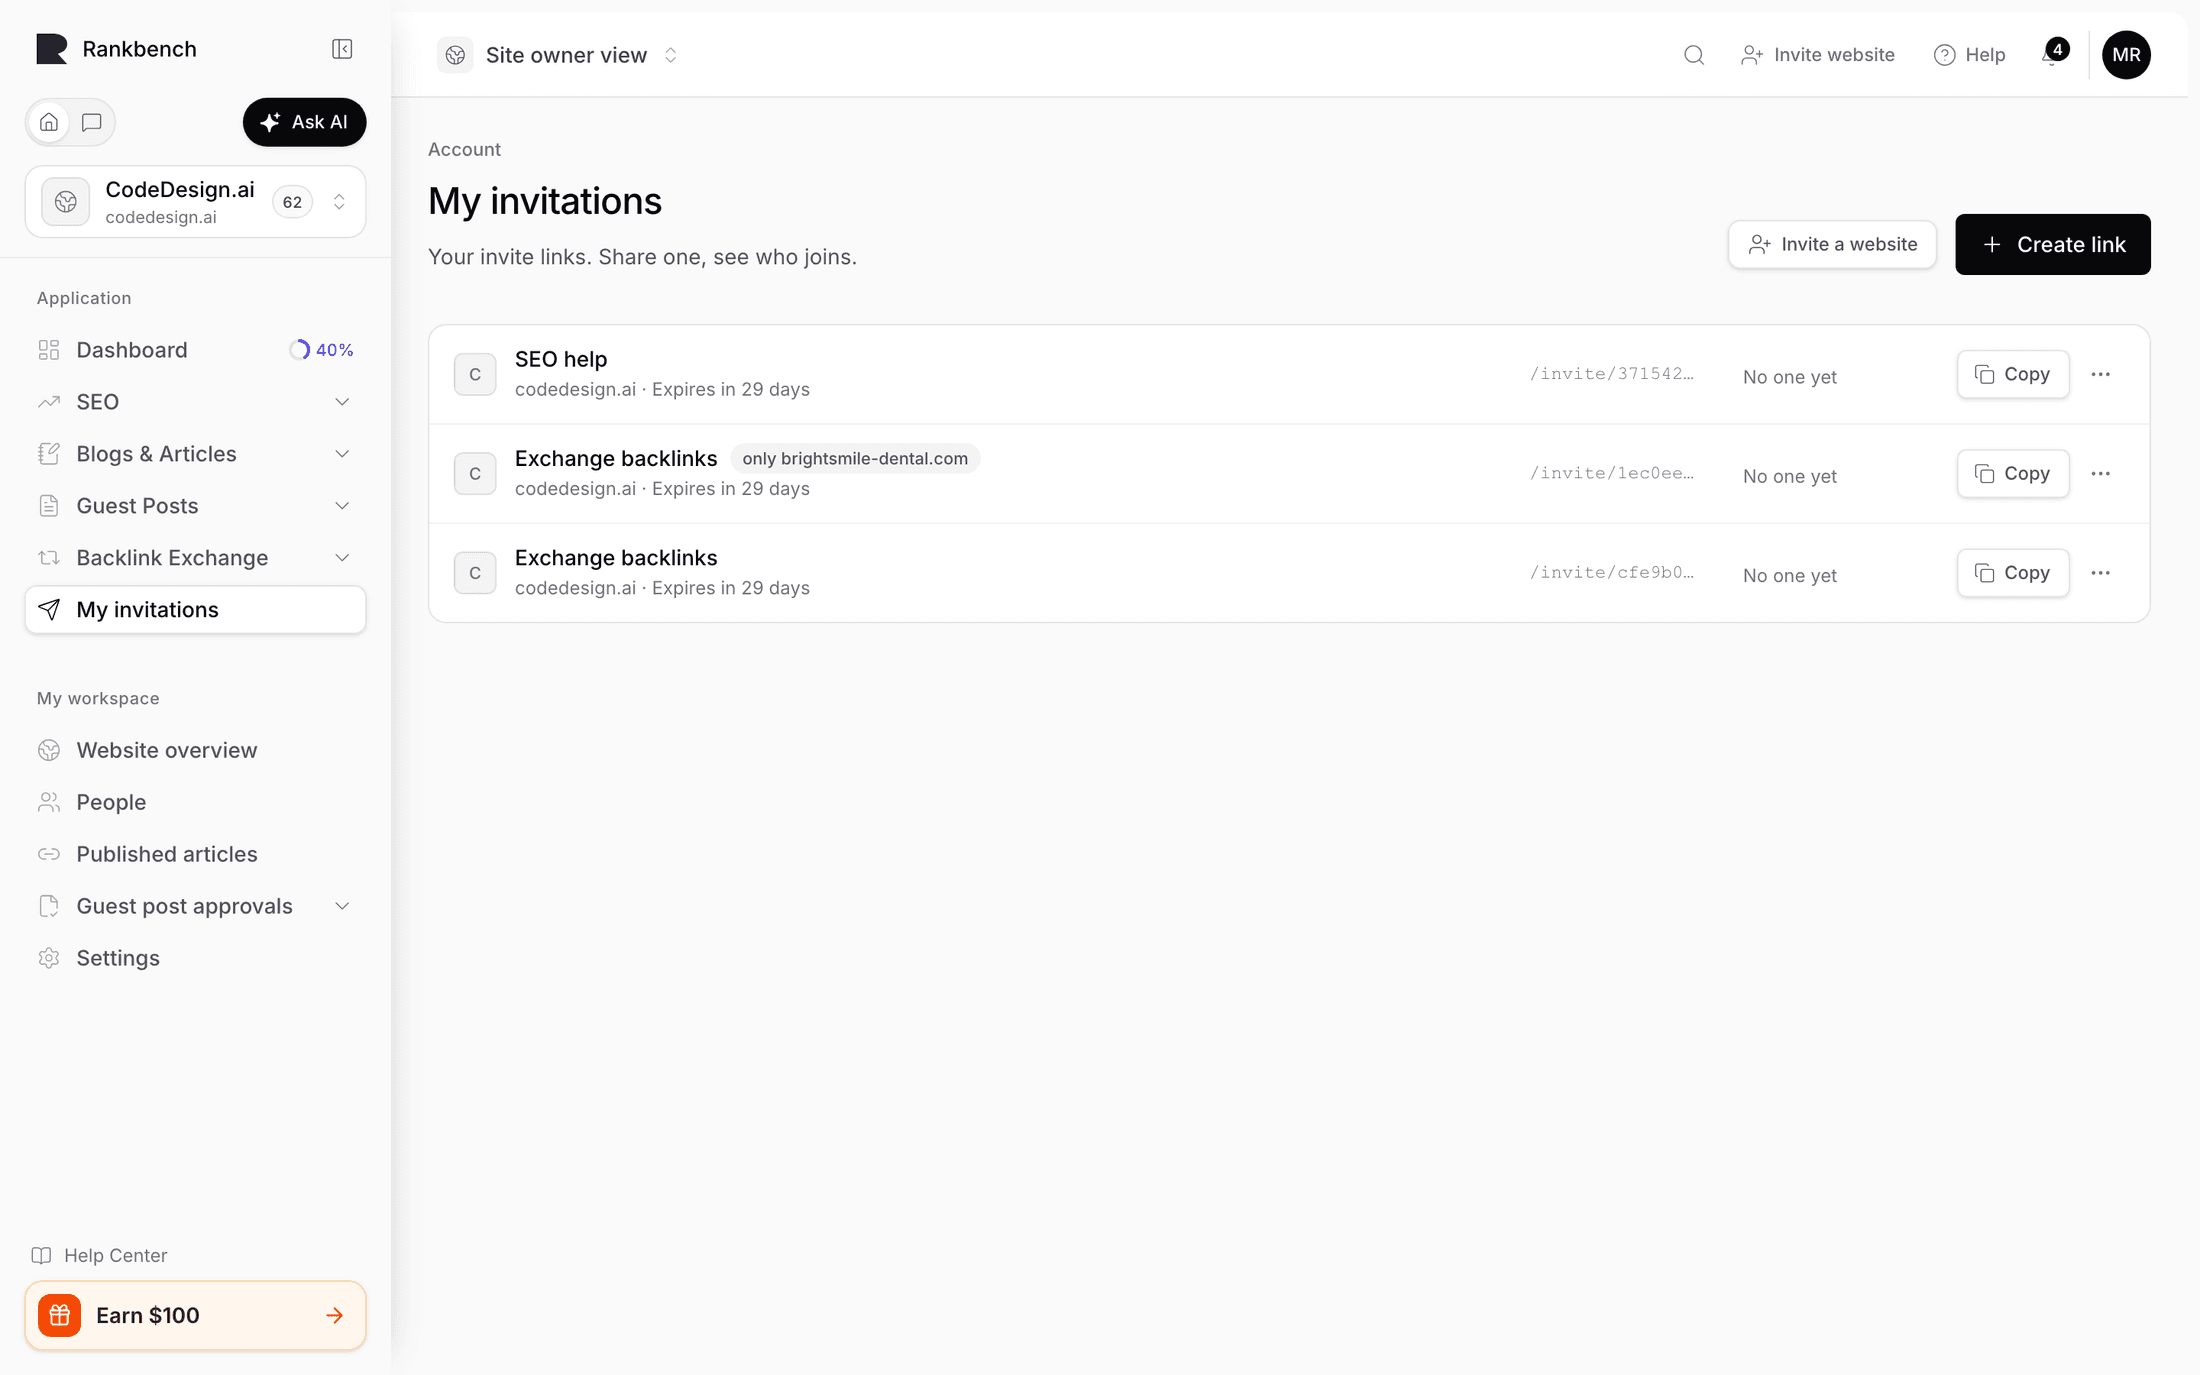Open Settings in sidebar

[x=195, y=958]
